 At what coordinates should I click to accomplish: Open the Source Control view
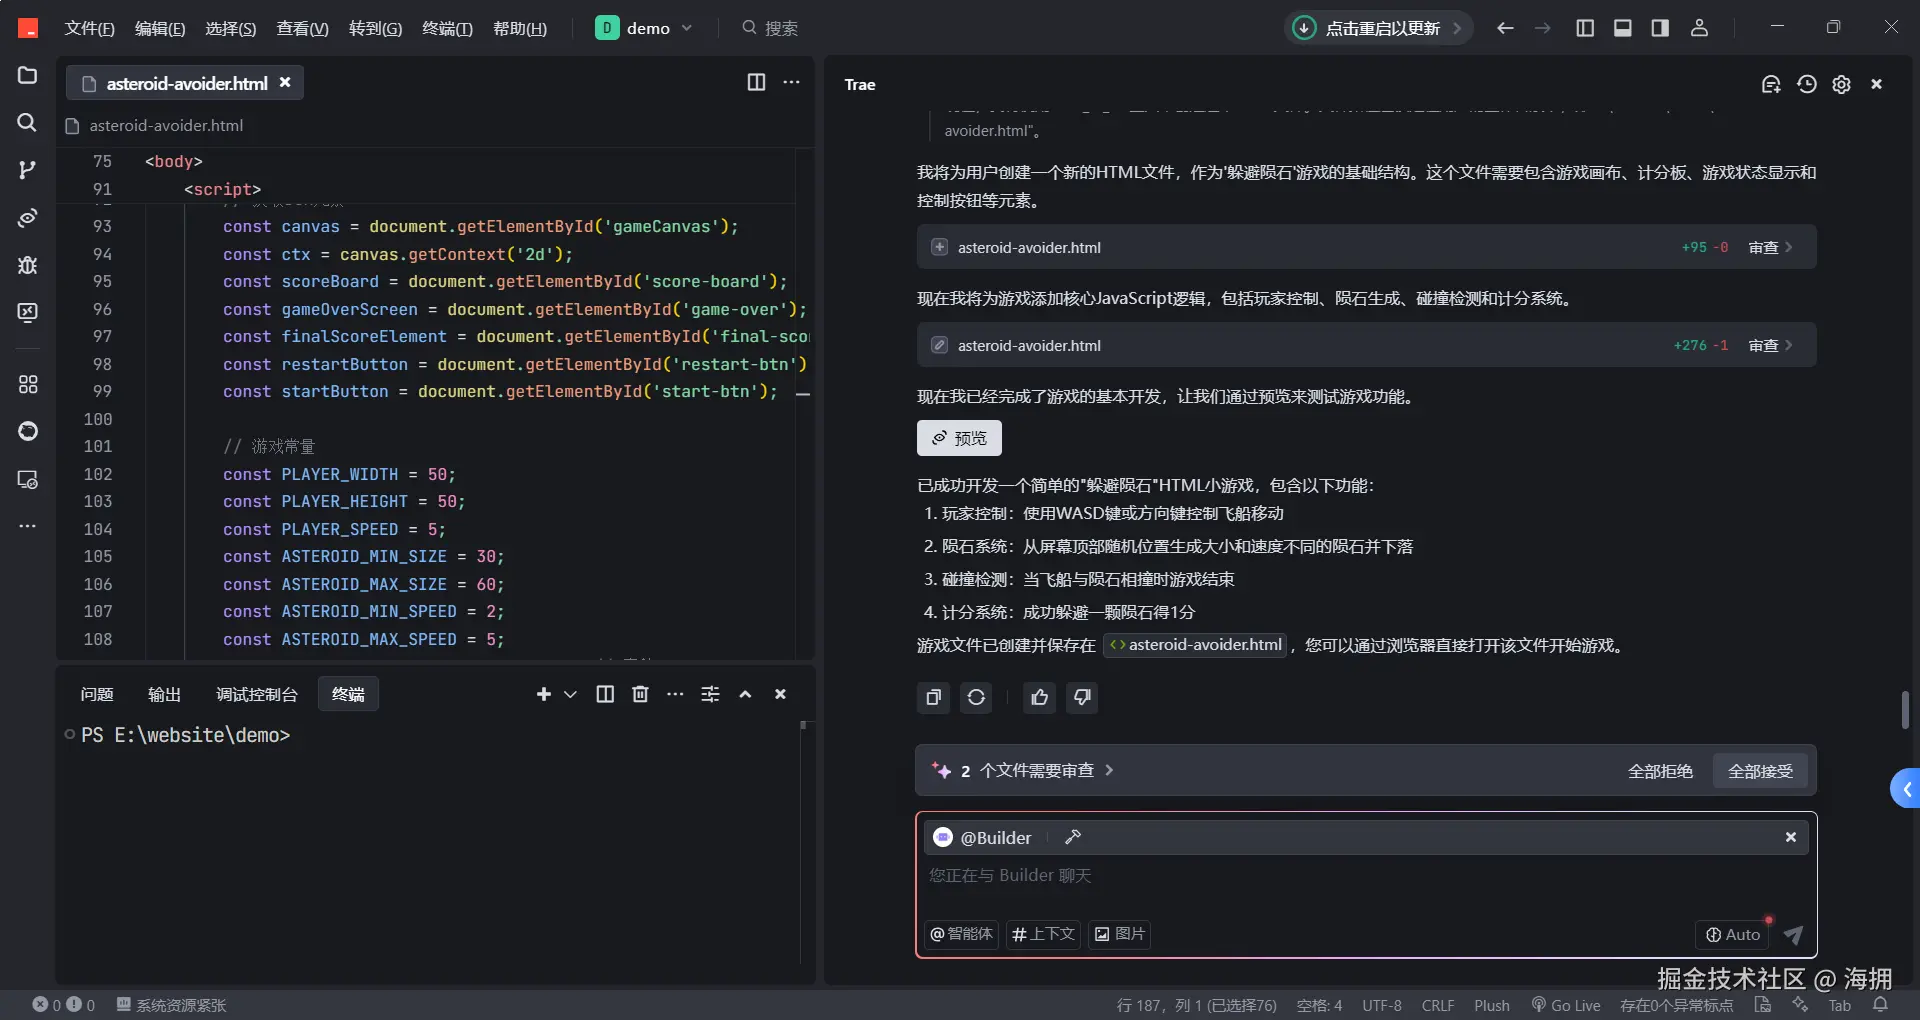coord(27,169)
